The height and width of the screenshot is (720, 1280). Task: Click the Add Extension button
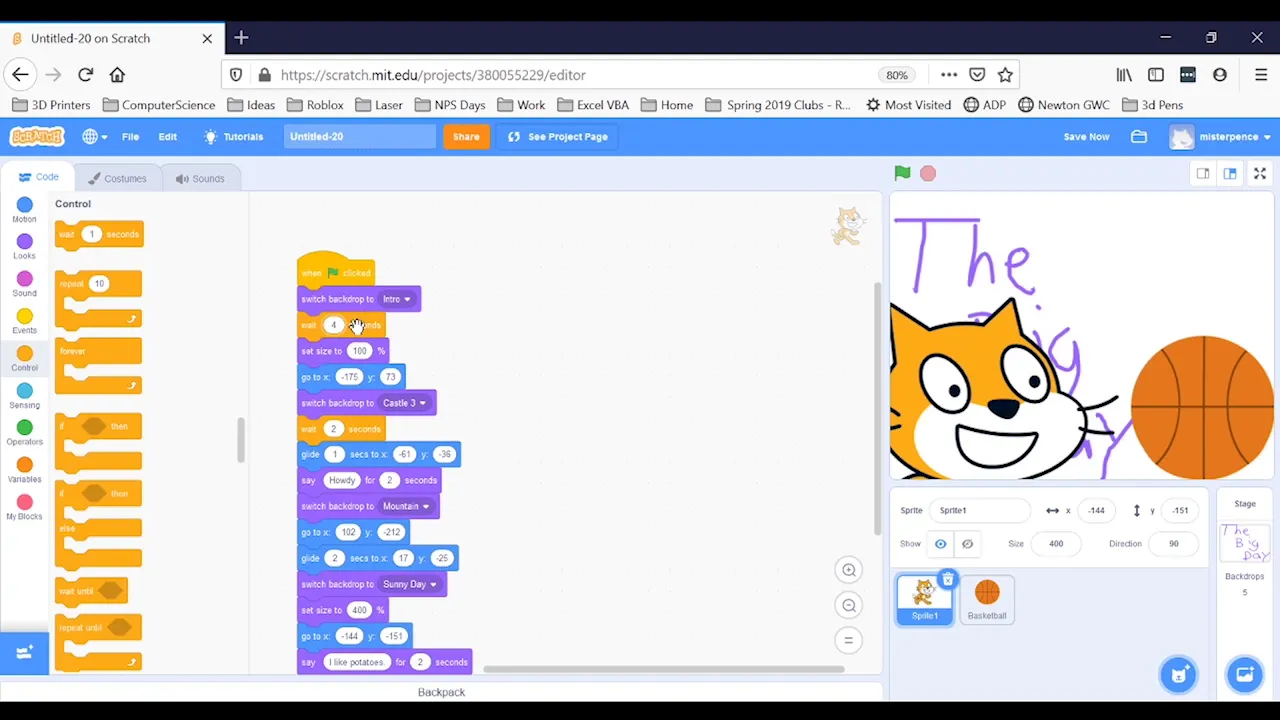click(x=24, y=653)
